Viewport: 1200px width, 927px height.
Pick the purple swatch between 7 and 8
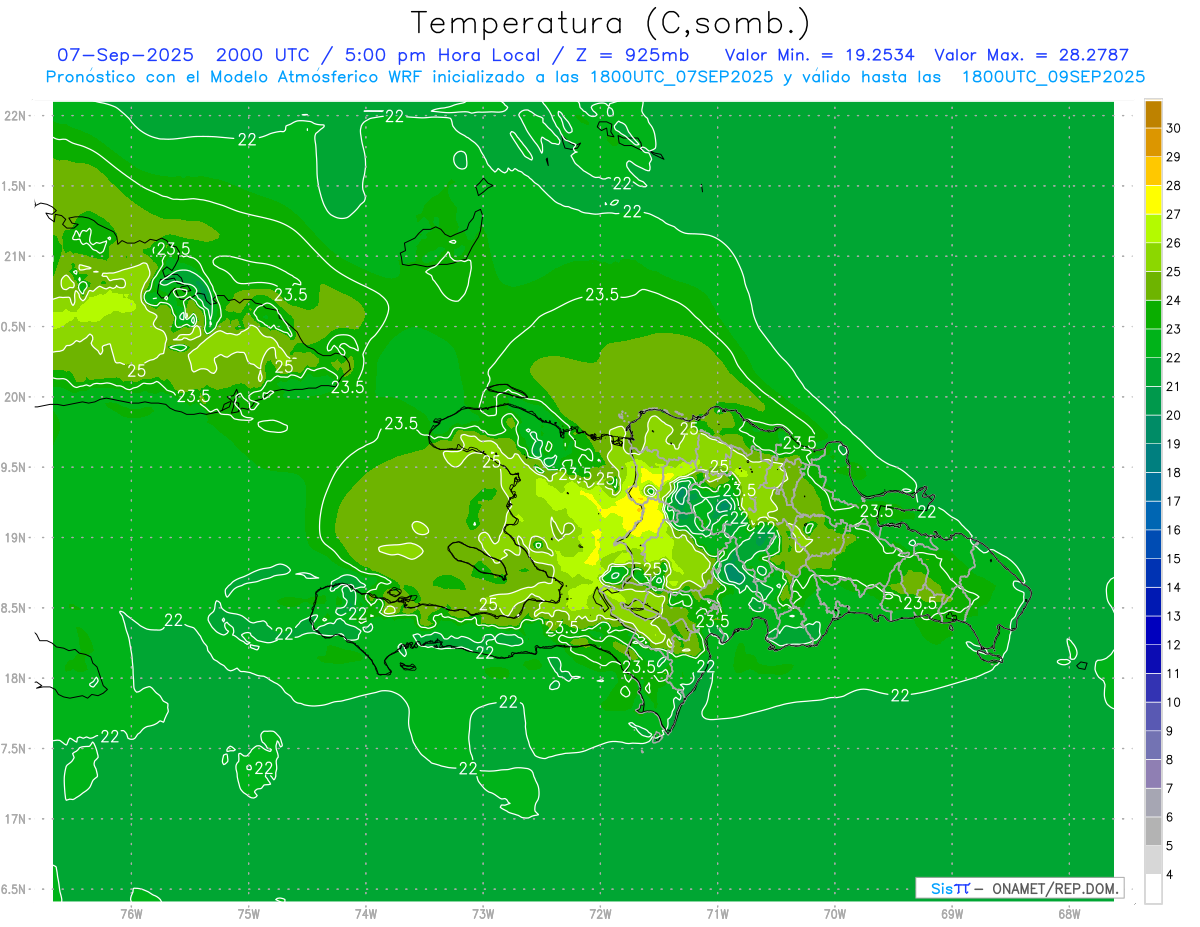[x=1153, y=774]
